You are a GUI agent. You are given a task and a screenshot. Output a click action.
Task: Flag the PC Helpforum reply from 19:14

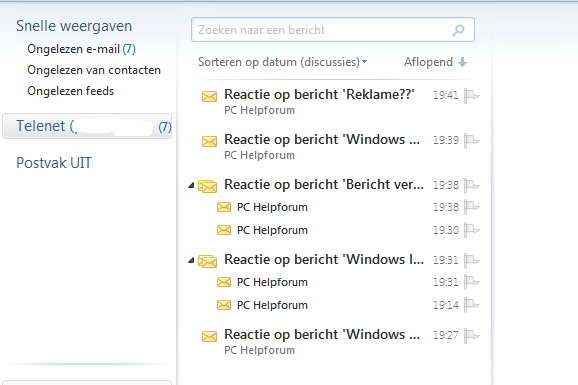tap(471, 305)
